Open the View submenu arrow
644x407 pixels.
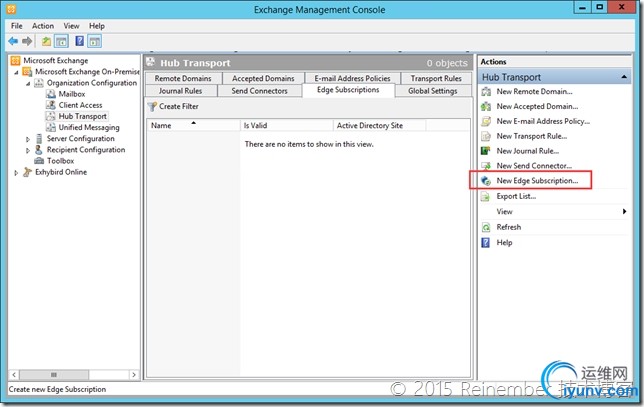(624, 212)
